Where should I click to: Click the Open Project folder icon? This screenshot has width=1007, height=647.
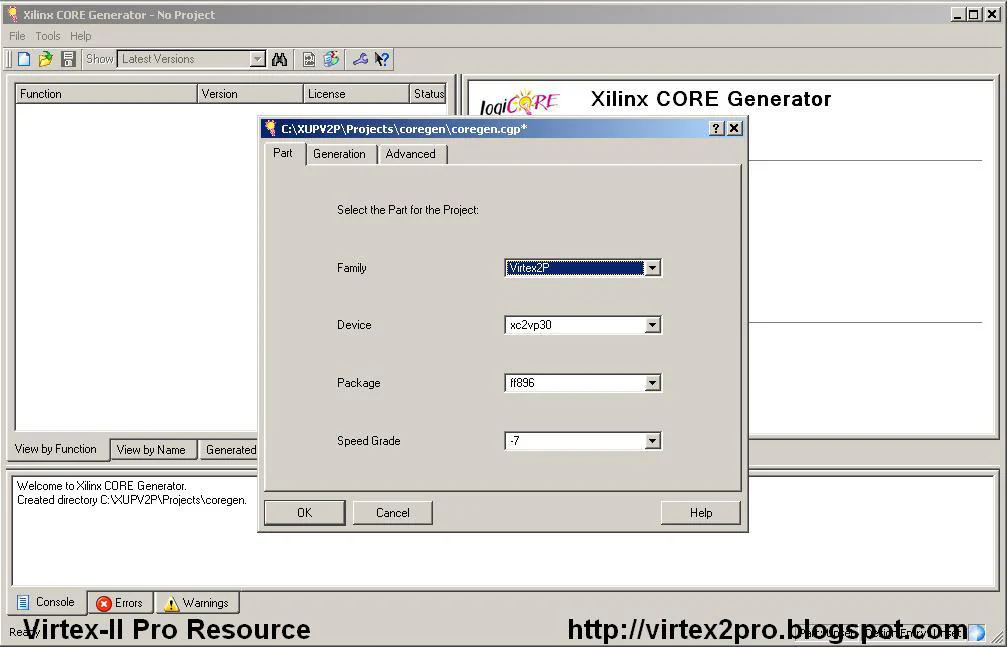click(x=46, y=60)
